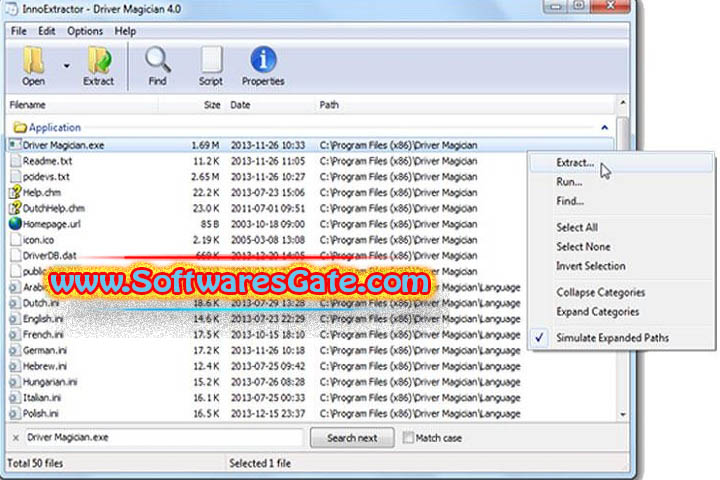Click the Readme.txt size 11.2 K
Screen dimensions: 720x480
(x=206, y=161)
